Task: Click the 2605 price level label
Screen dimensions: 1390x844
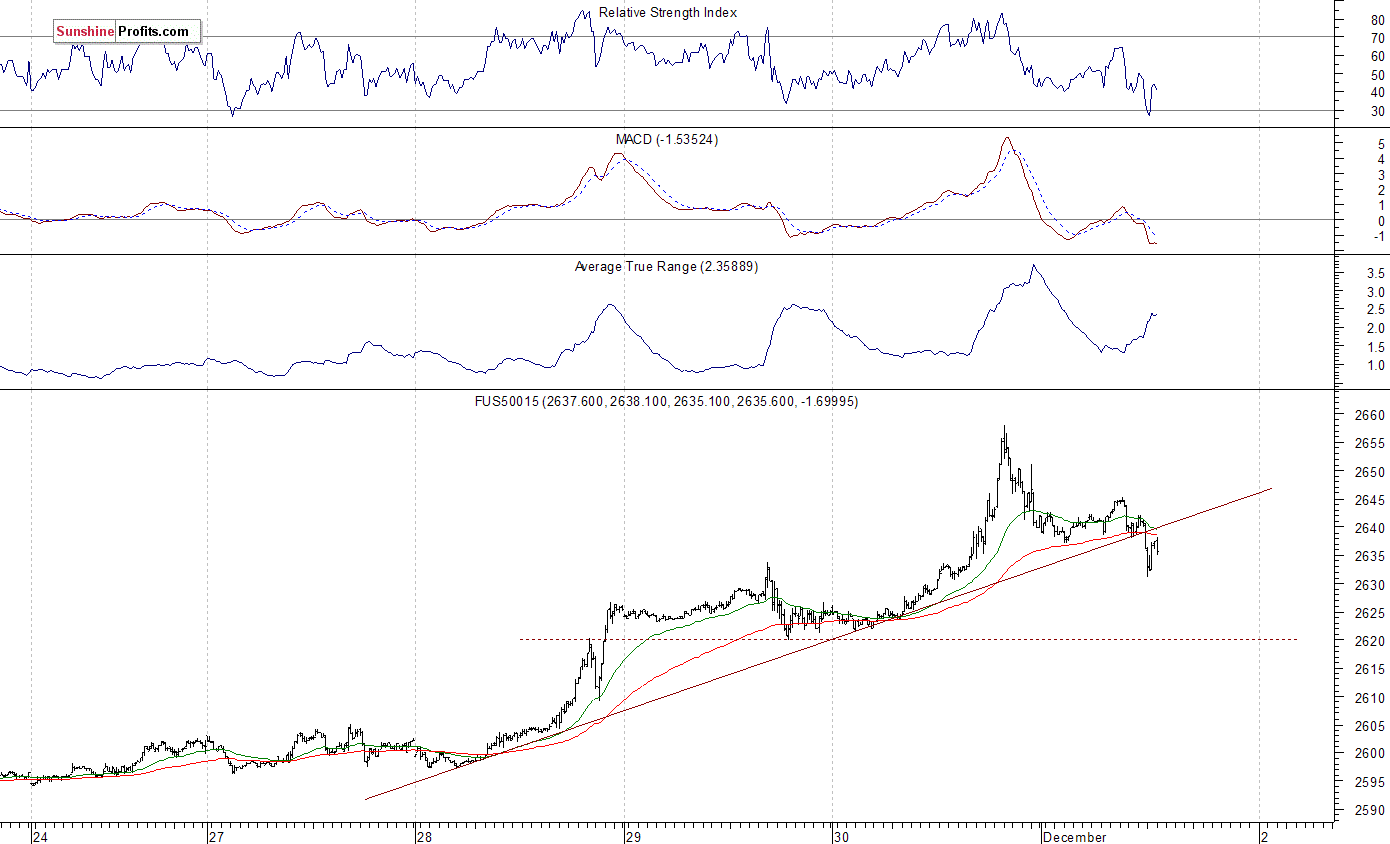Action: [x=1369, y=726]
